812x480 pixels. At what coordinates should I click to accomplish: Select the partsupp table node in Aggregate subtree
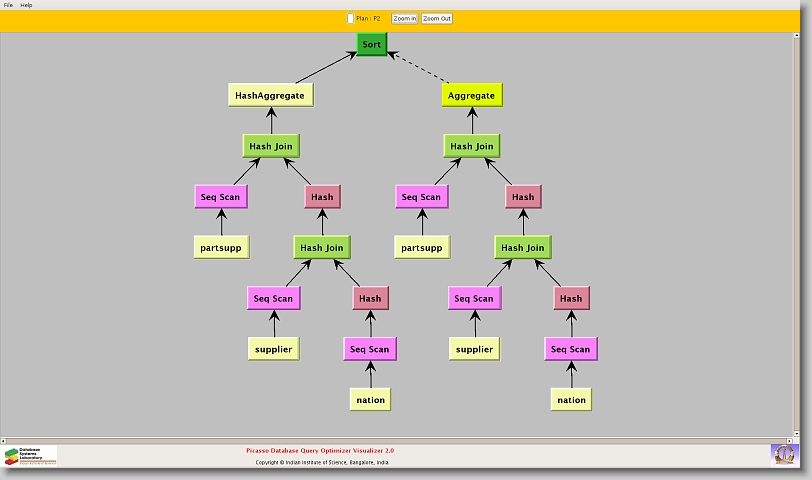tap(421, 247)
